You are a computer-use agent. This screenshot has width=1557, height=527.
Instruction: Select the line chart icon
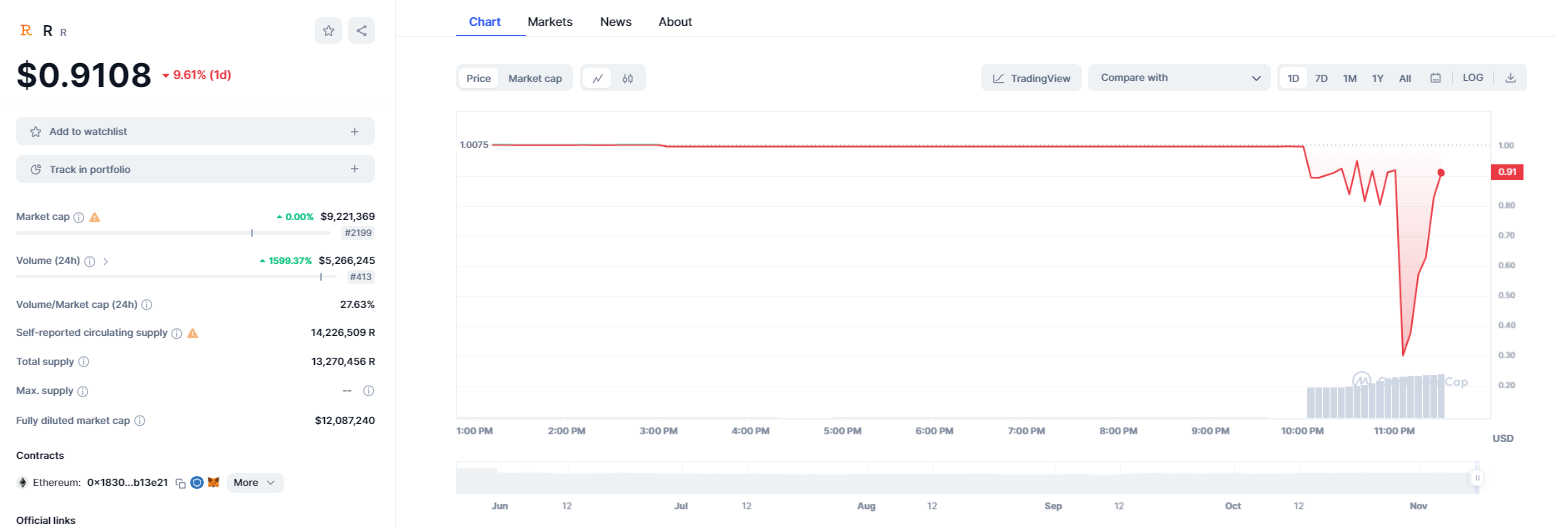tap(597, 78)
